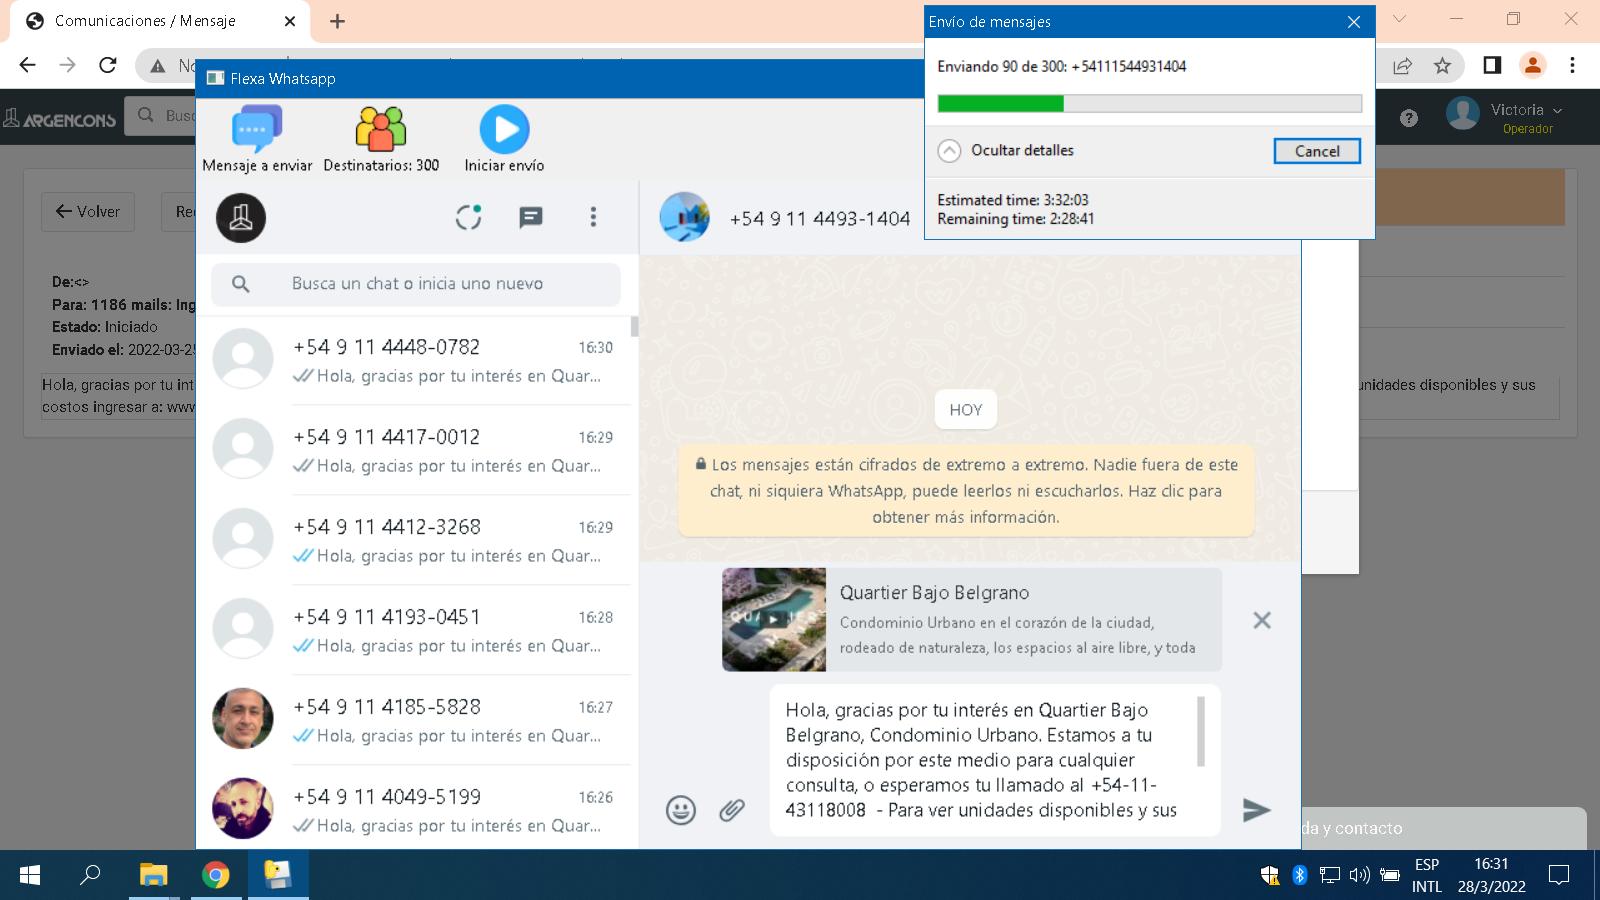Open chat +54 9 11 4412-3268
The height and width of the screenshot is (900, 1600).
click(414, 540)
